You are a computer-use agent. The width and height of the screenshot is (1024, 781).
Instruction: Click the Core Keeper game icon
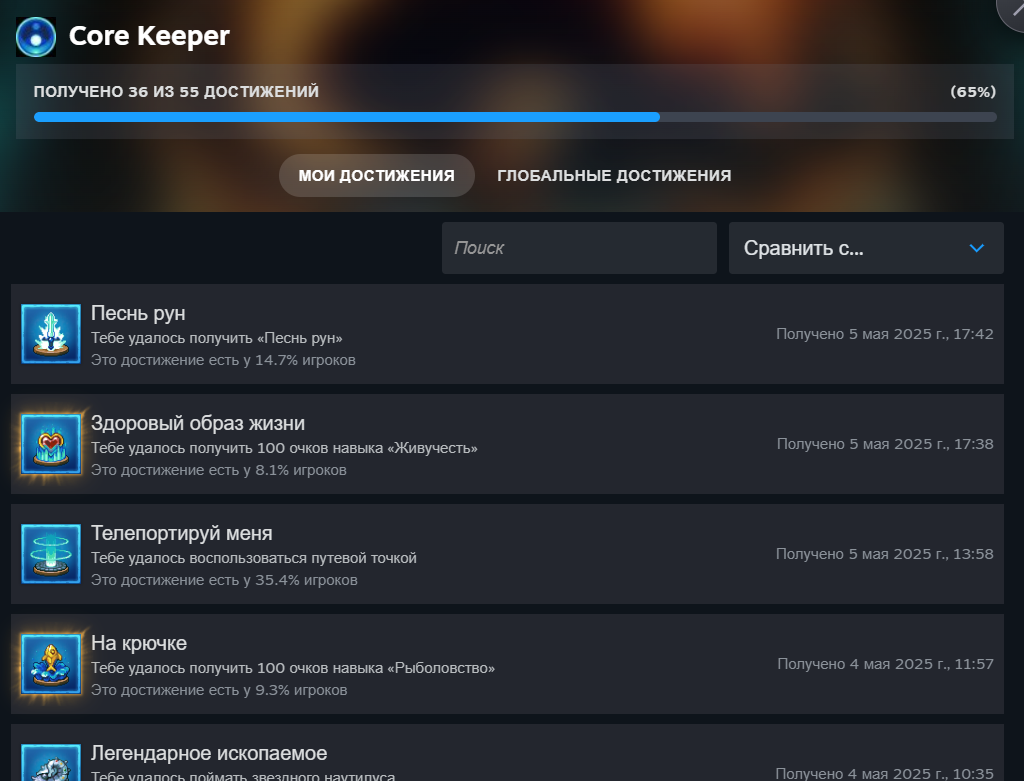click(x=36, y=37)
